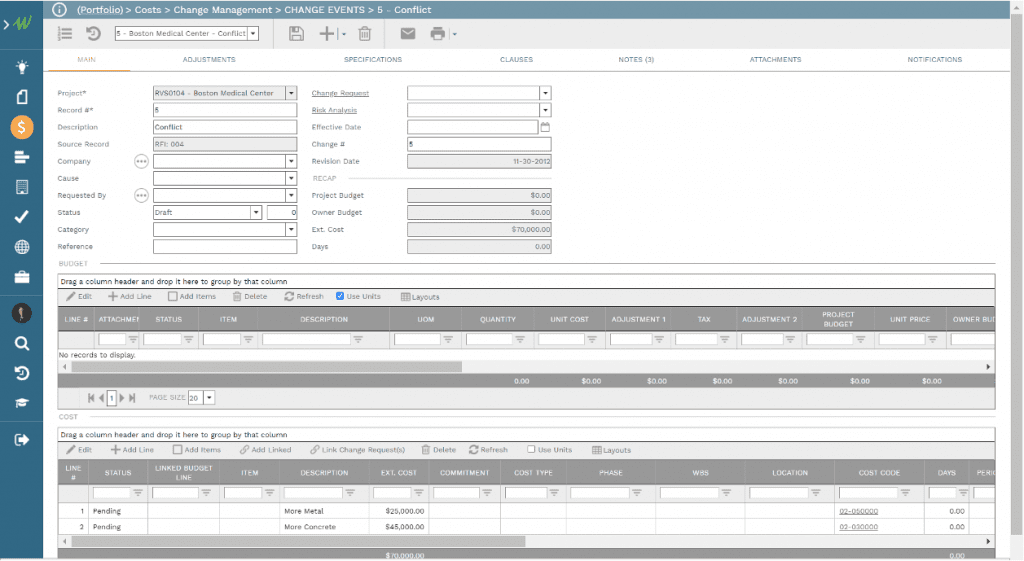Click the printer icon in toolbar

(437, 33)
